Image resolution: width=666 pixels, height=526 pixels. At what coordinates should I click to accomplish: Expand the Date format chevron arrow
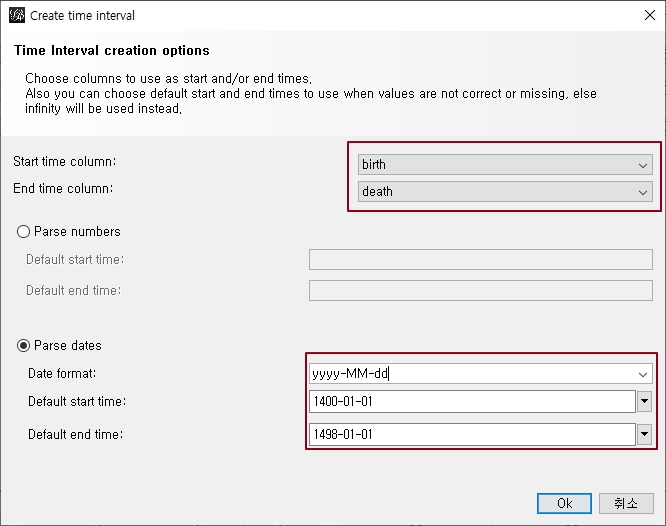coord(642,374)
